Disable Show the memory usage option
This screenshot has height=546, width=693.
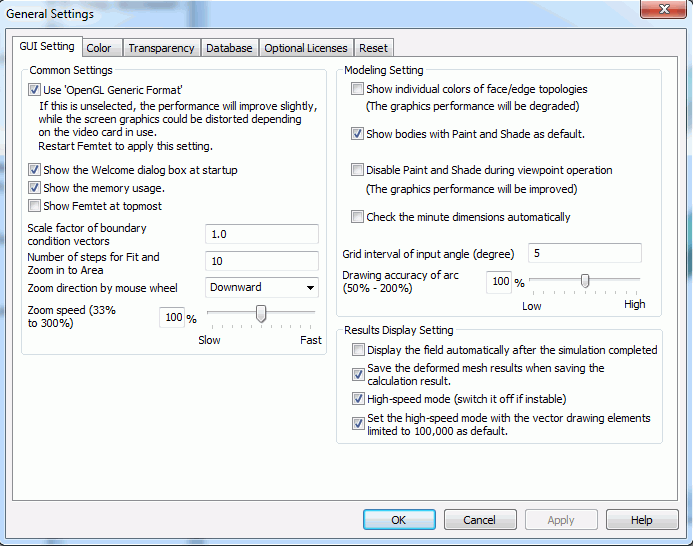click(x=35, y=188)
